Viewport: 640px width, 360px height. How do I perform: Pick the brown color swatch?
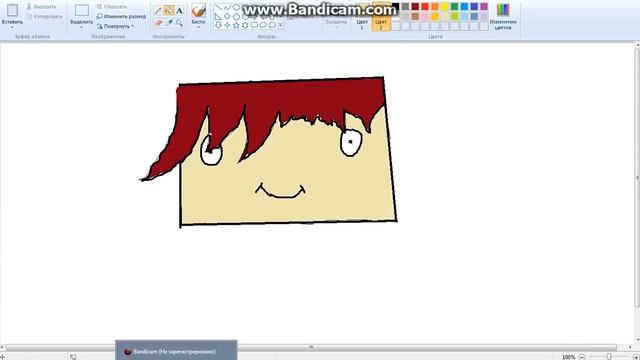pyautogui.click(x=415, y=16)
